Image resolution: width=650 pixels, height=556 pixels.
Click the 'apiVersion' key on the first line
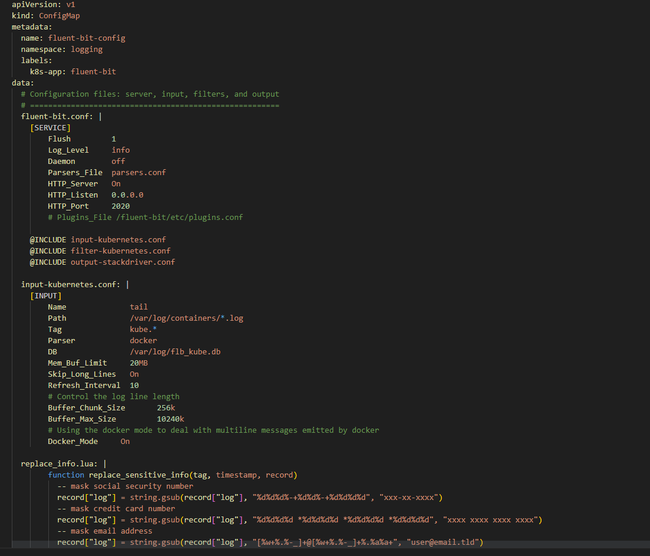tap(34, 5)
